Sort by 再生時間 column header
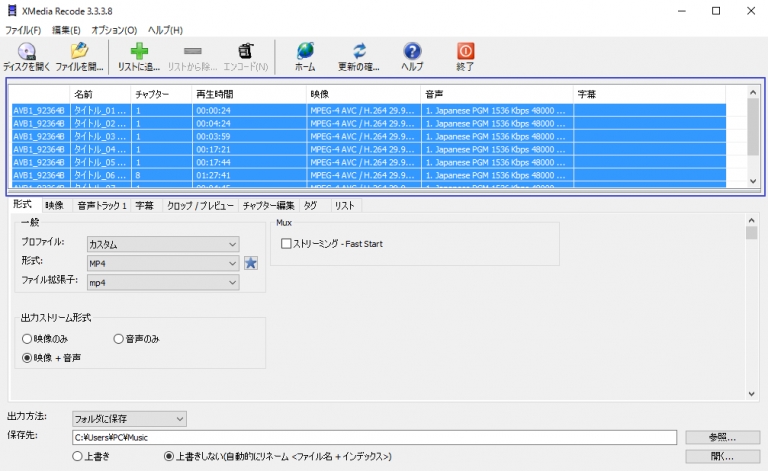 249,94
